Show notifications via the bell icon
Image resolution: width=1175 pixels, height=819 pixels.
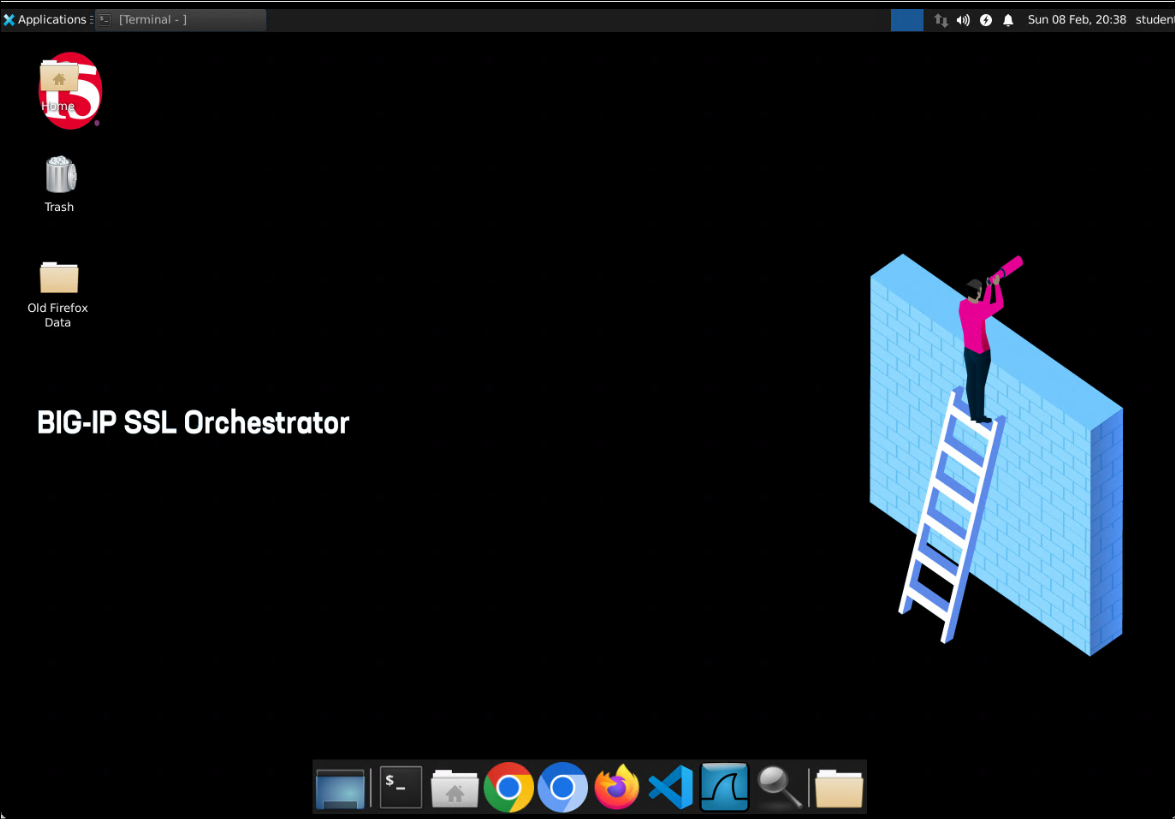[1008, 20]
